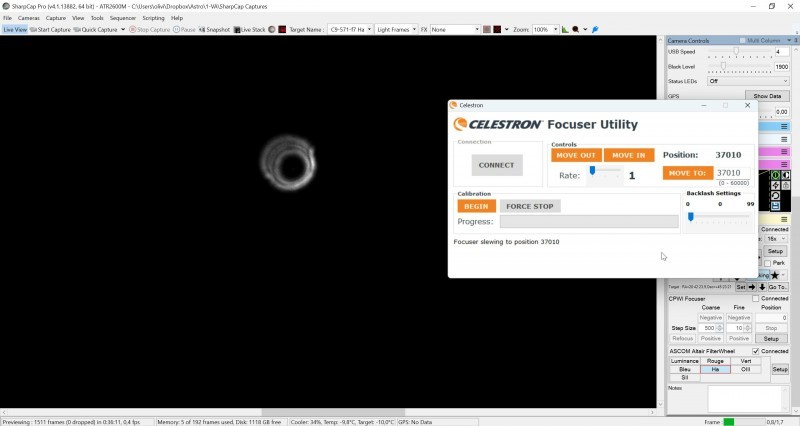The image size is (800, 426).
Task: Click the round grey icon after Live Stack
Action: [272, 30]
